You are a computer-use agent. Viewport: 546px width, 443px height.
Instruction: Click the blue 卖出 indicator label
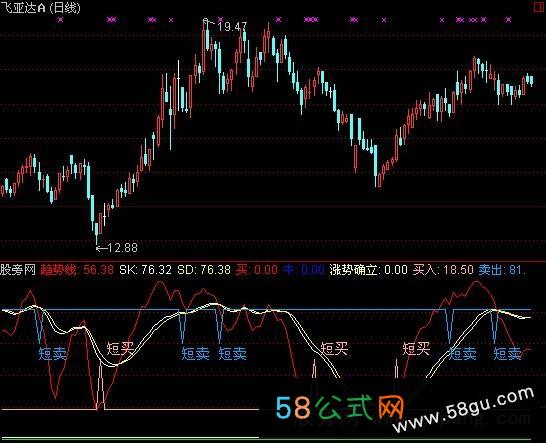[x=490, y=270]
